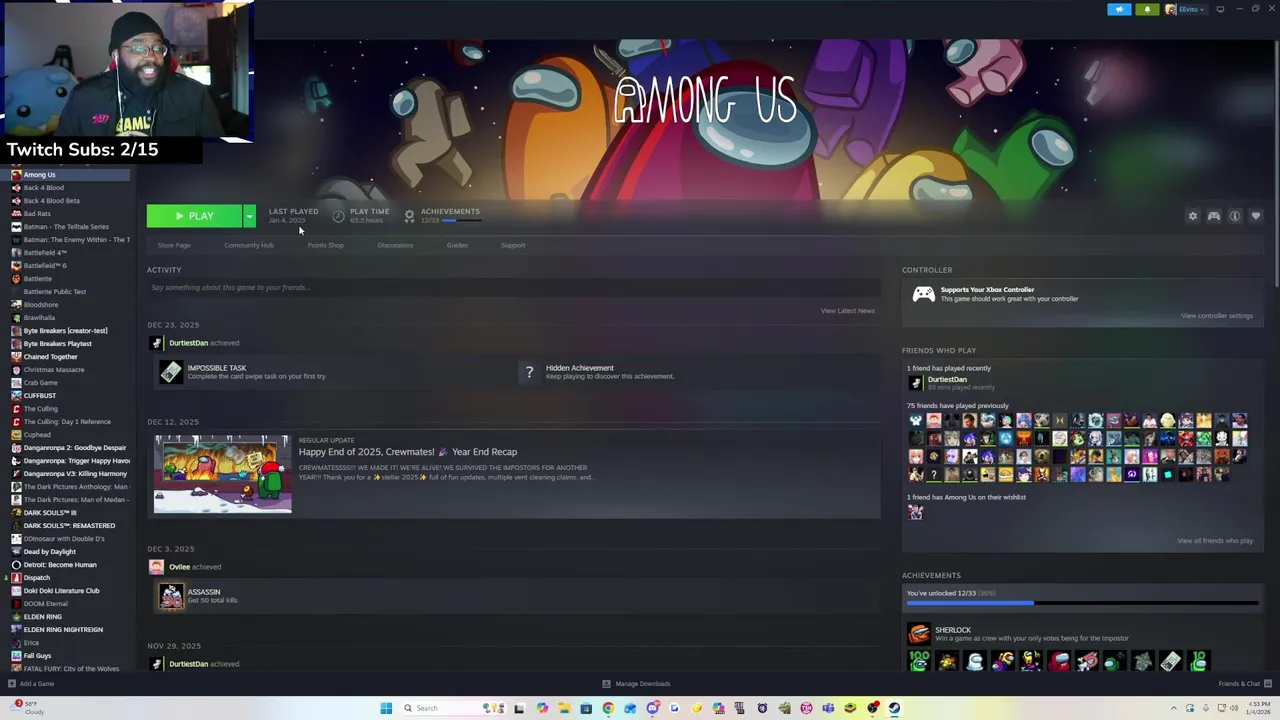Open weather widget on taskbar
Image resolution: width=1280 pixels, height=720 pixels.
(27, 708)
